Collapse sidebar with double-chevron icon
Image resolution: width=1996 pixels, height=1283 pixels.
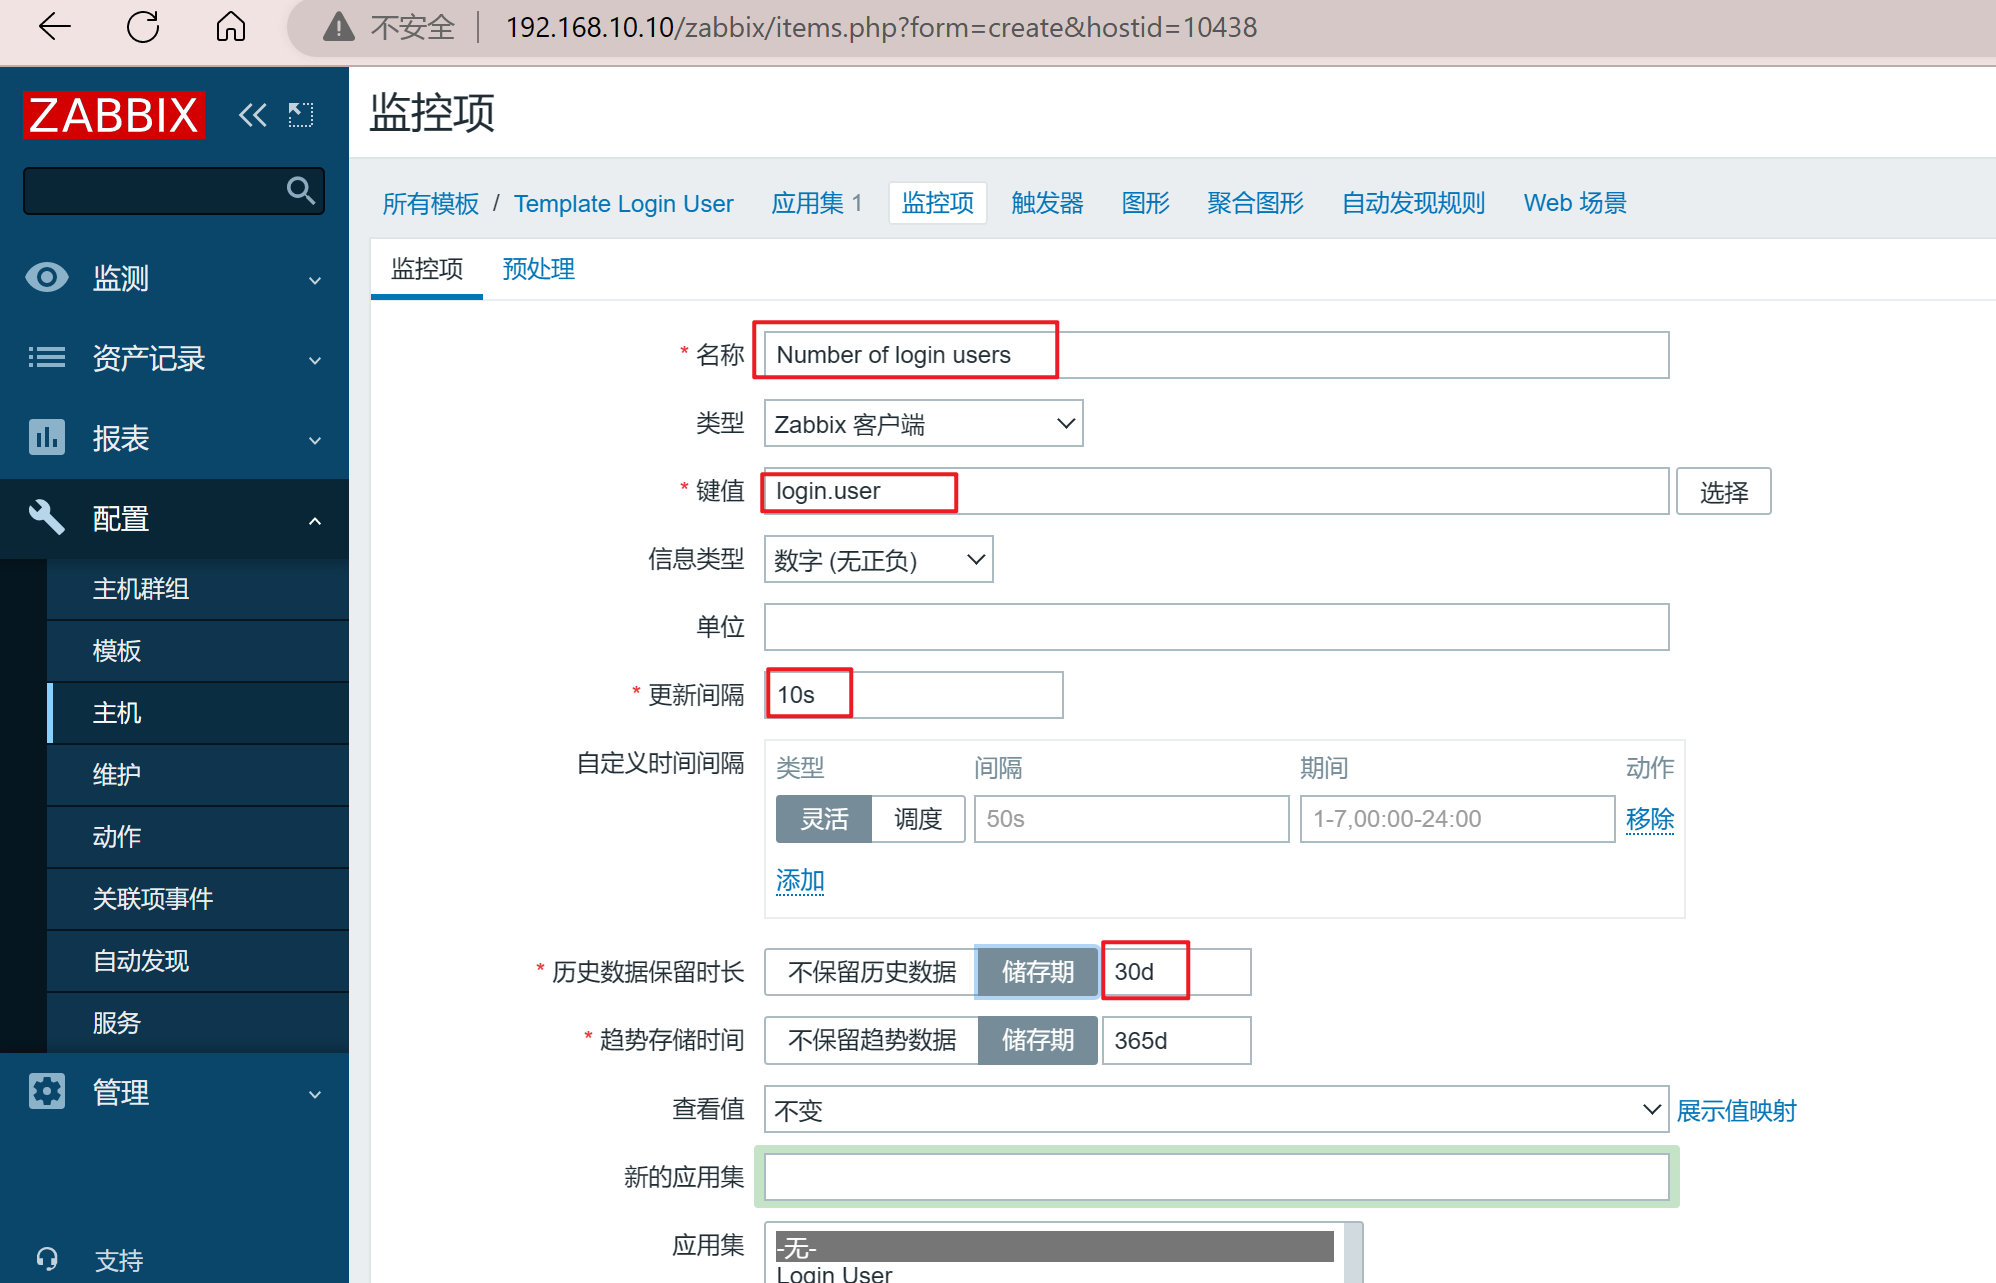(x=253, y=115)
